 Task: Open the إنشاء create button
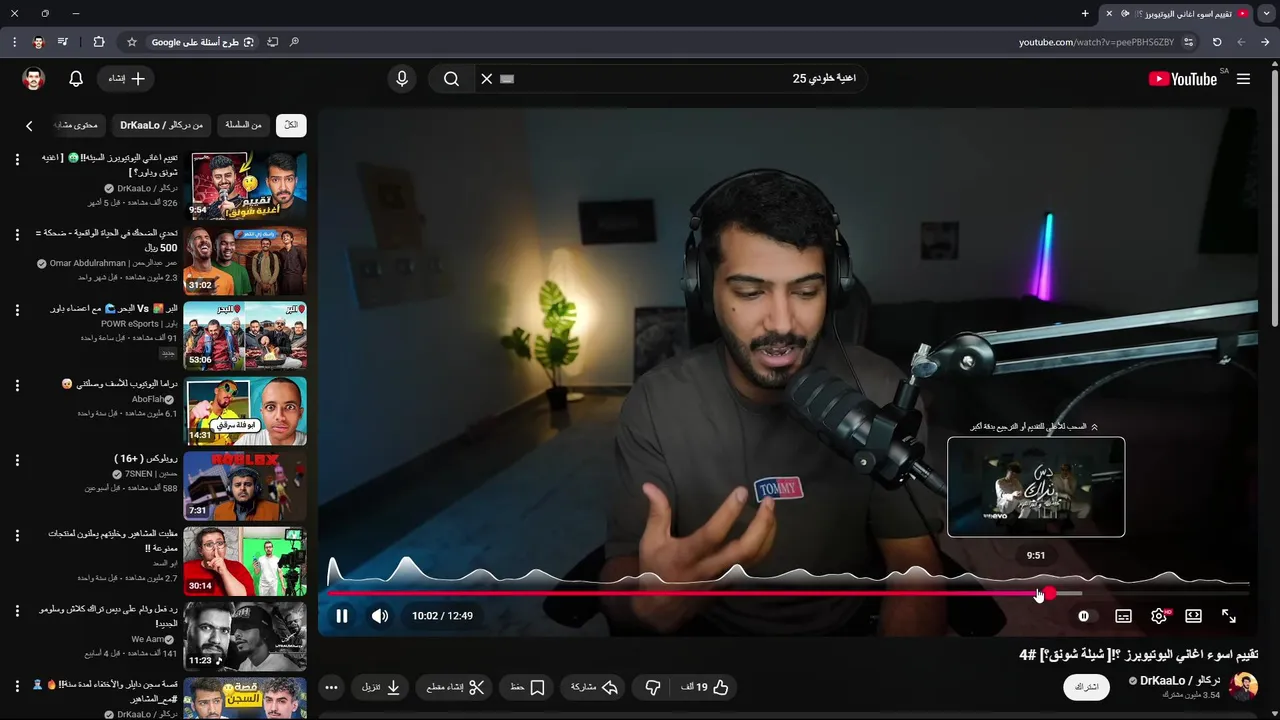pos(126,79)
